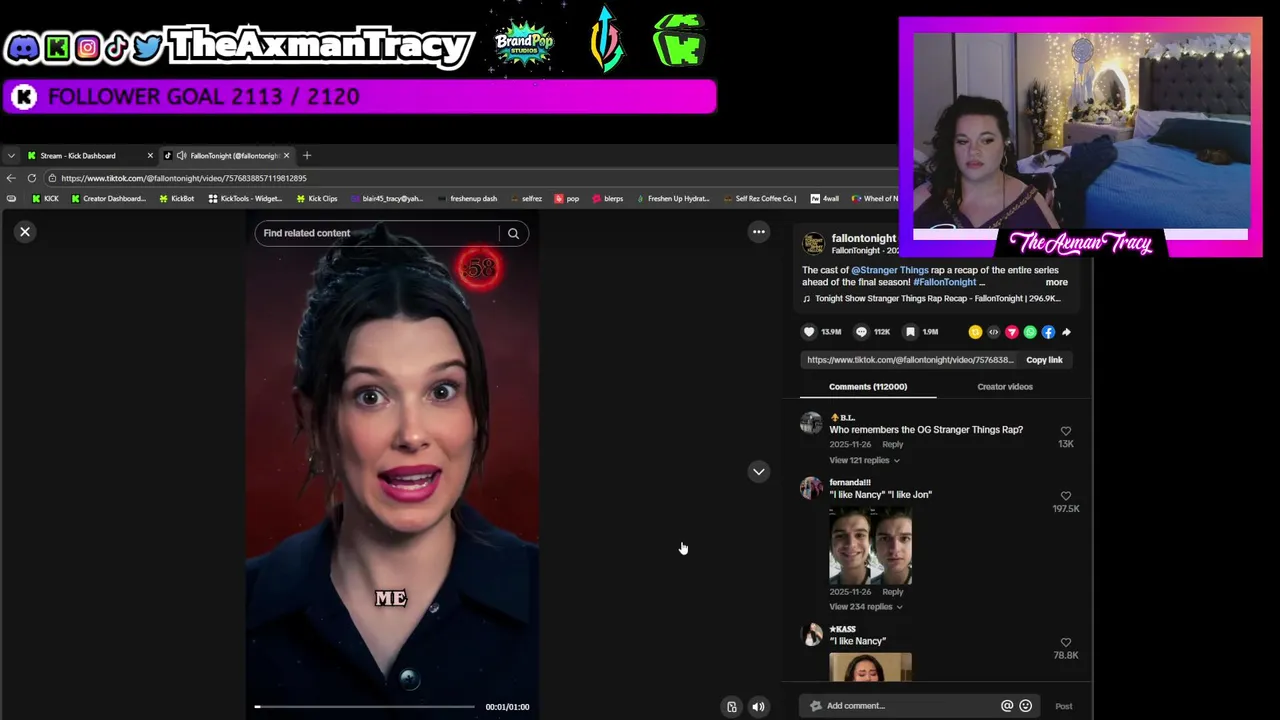Open KASS's comment image attachment

pos(870,667)
